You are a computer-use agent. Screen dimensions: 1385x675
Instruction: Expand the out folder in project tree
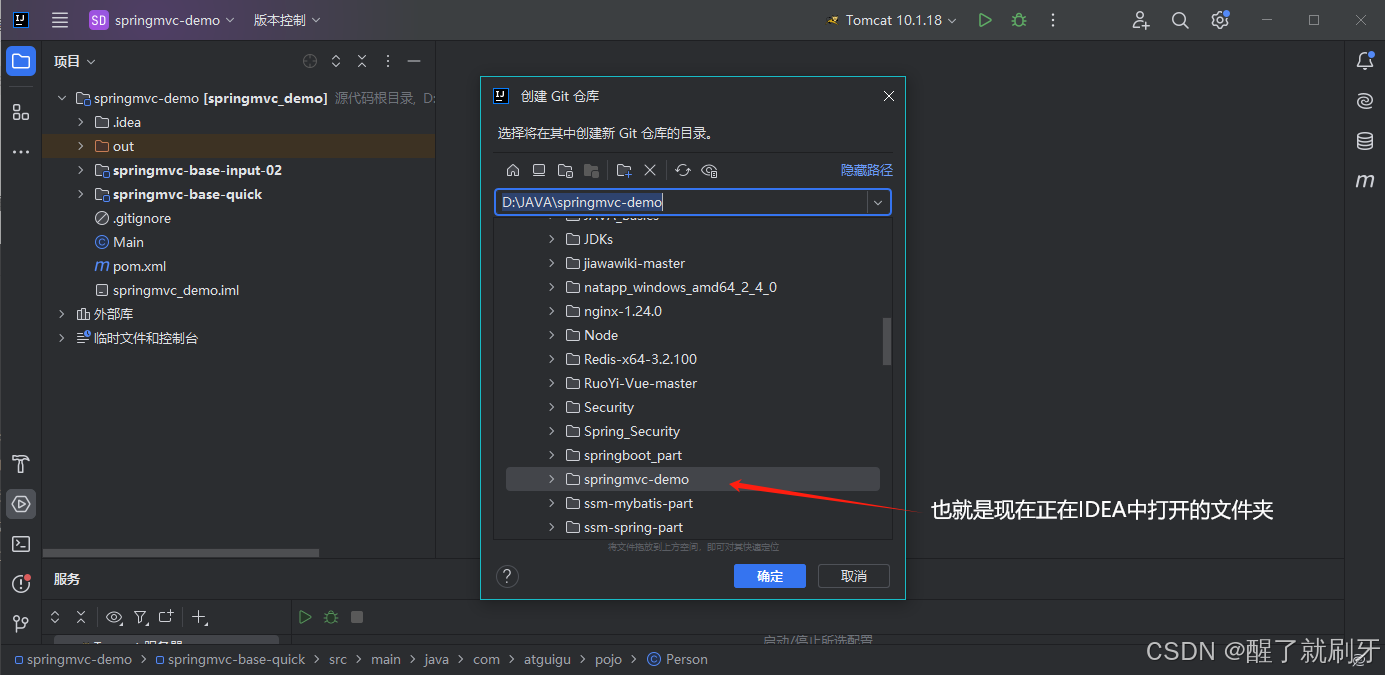pyautogui.click(x=81, y=146)
